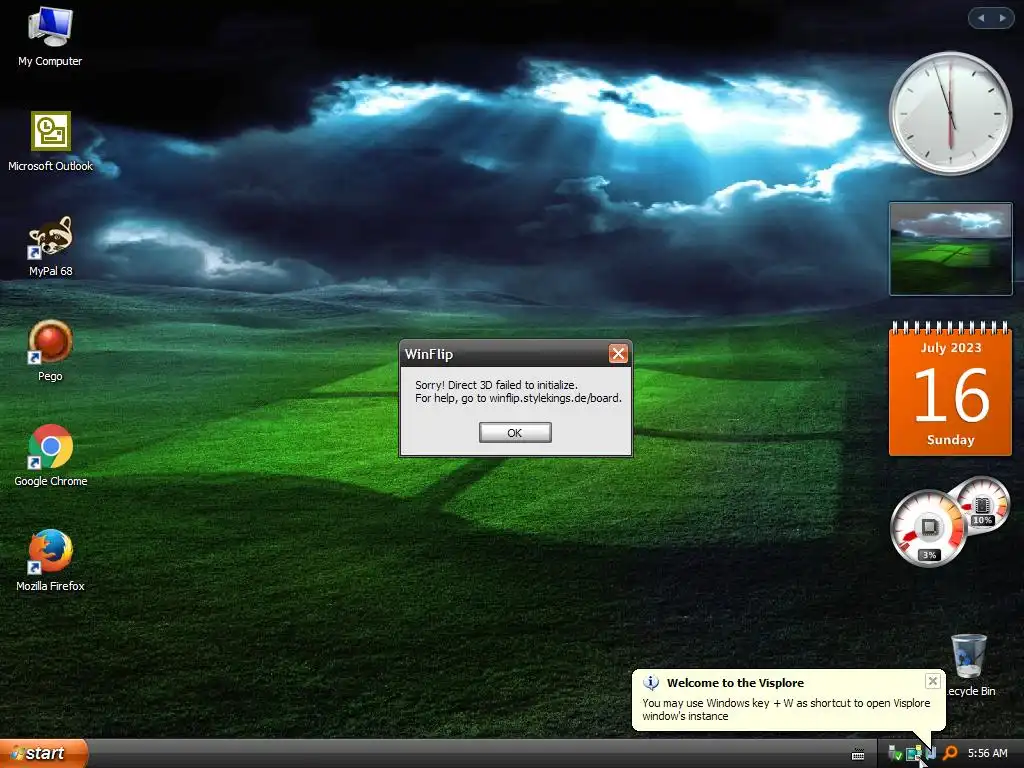
Task: Click the July 2023 calendar gadget
Action: 950,389
